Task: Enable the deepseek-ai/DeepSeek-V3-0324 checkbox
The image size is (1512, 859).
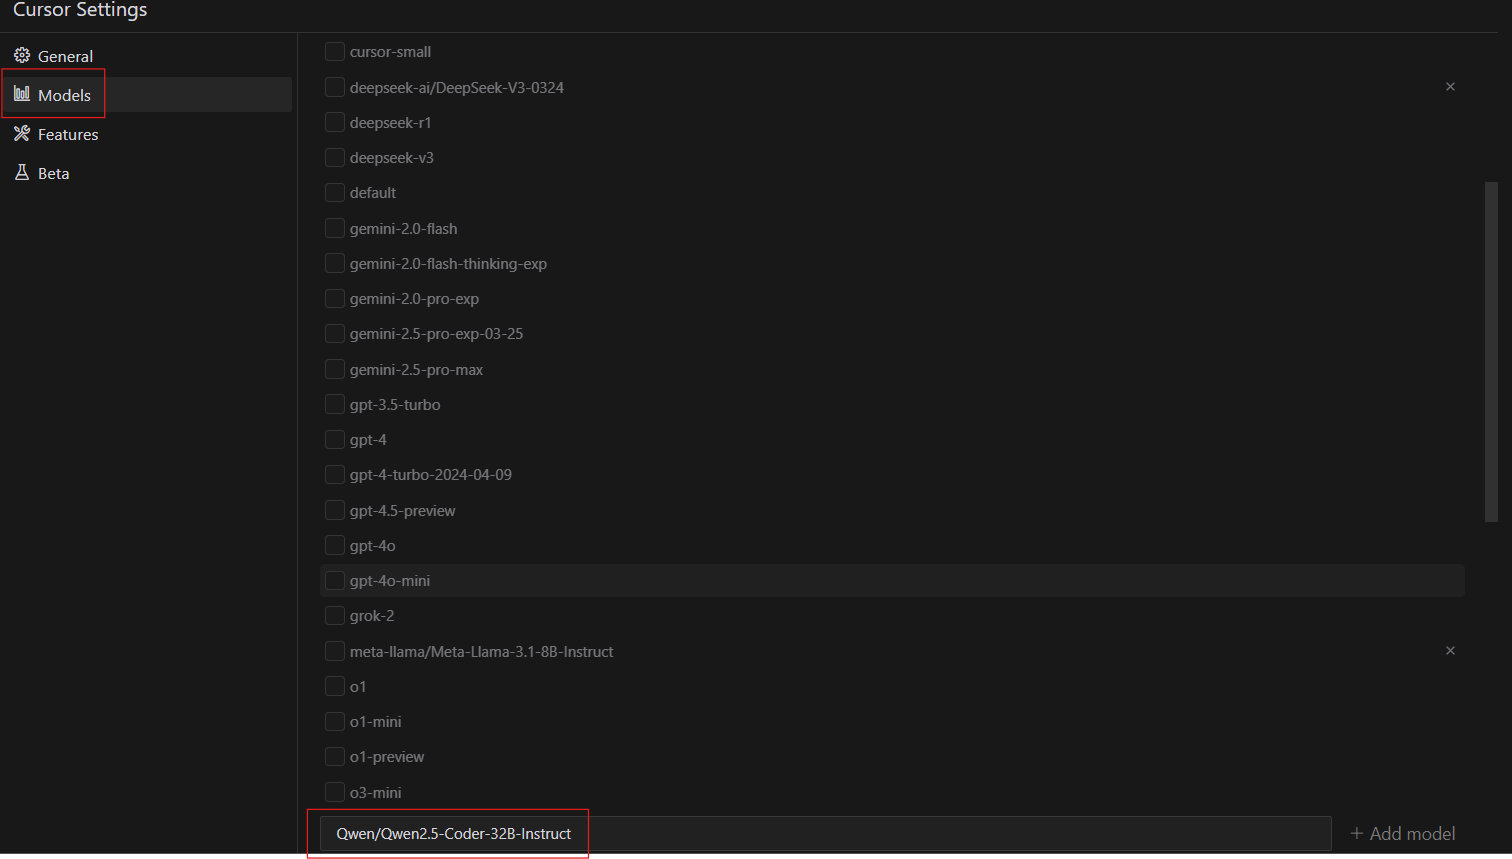Action: tap(335, 87)
